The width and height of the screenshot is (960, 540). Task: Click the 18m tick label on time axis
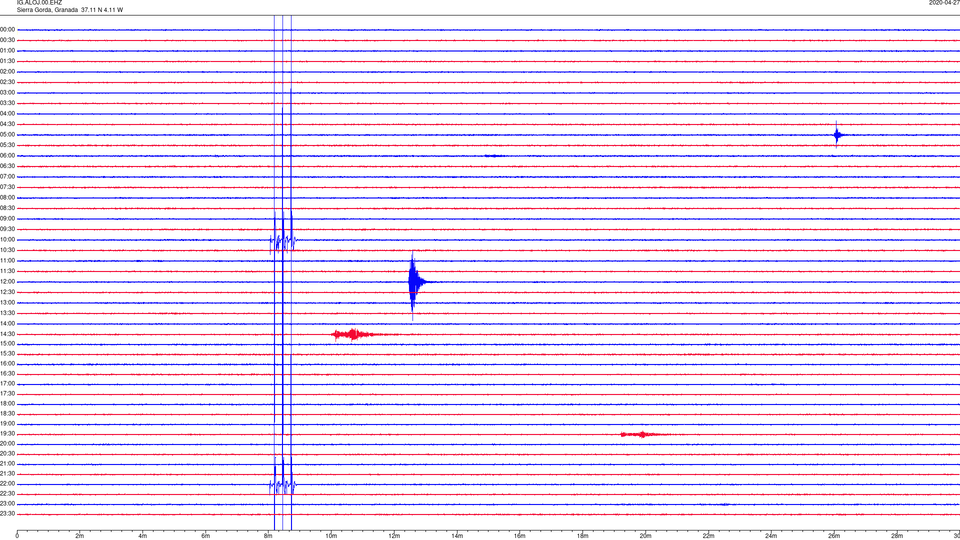[x=583, y=536]
